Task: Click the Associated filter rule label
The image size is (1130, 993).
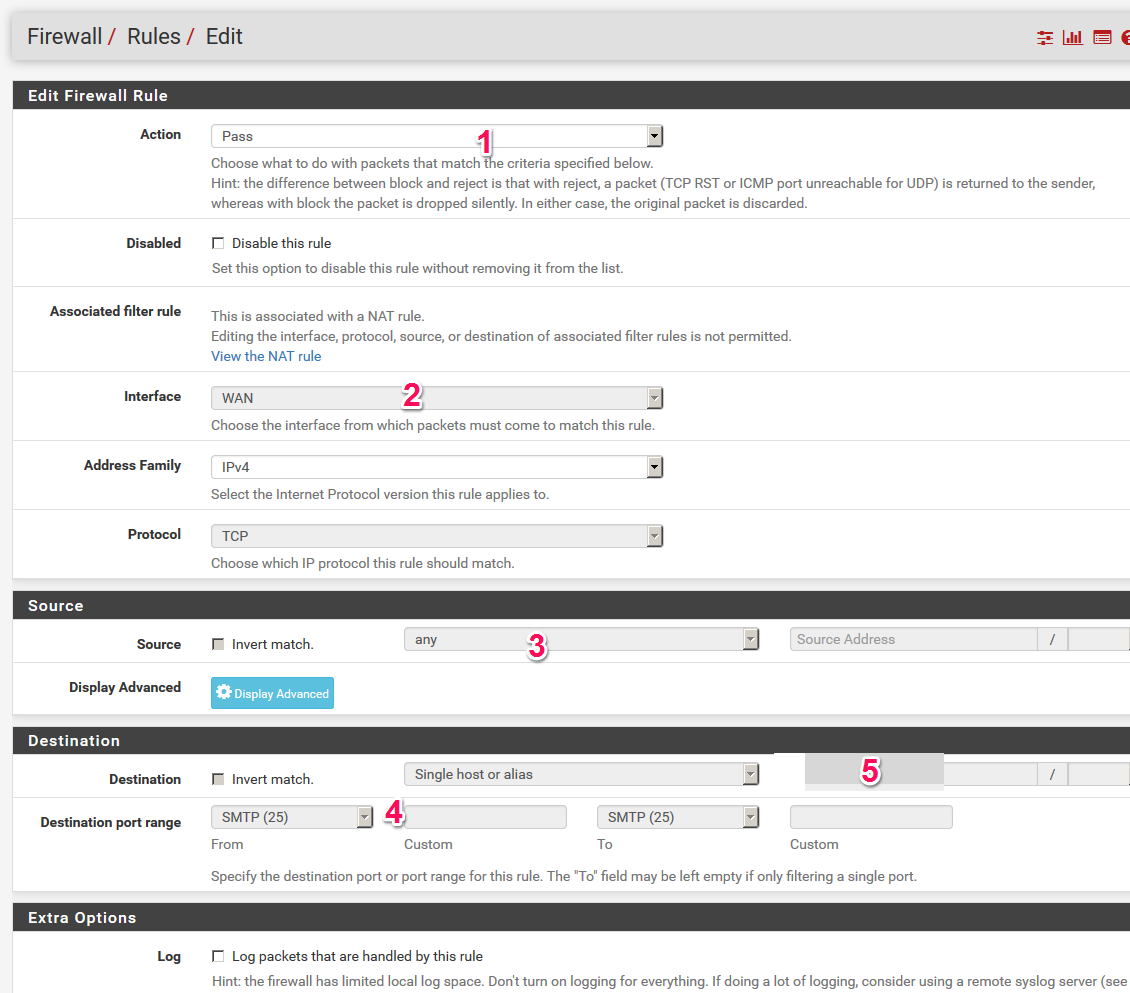Action: (x=115, y=311)
